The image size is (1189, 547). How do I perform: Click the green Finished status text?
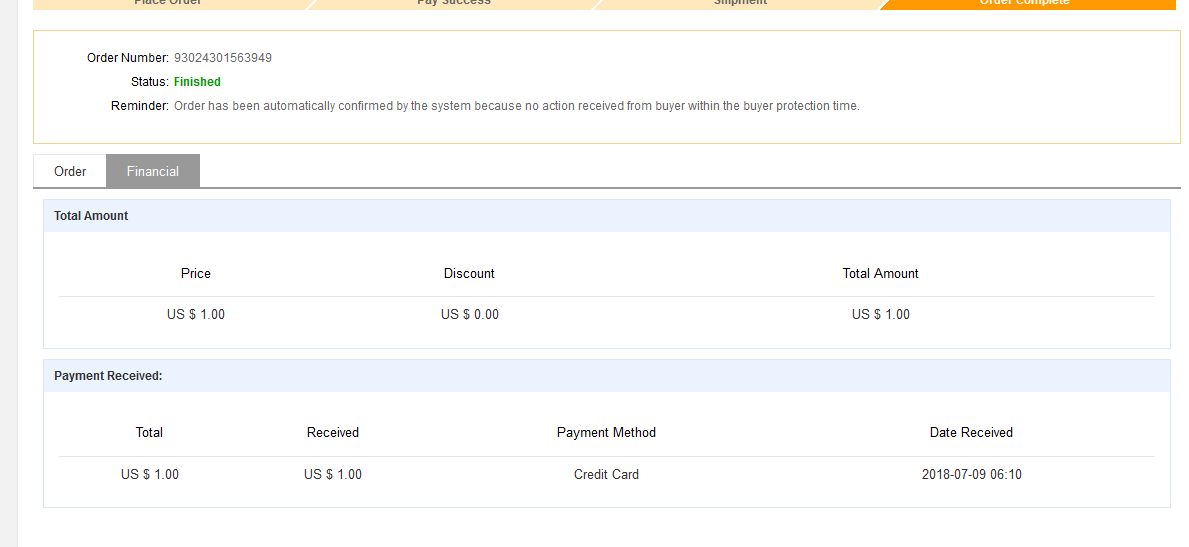197,82
